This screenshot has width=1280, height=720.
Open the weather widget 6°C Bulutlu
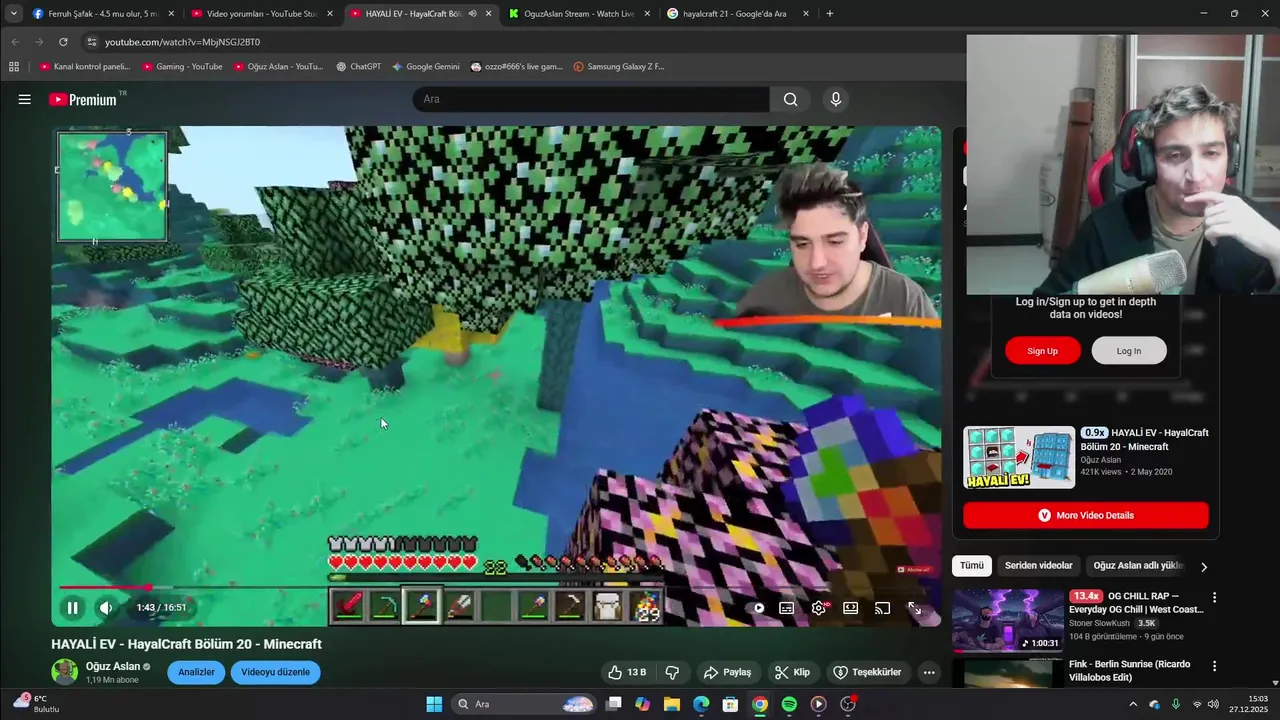[35, 703]
